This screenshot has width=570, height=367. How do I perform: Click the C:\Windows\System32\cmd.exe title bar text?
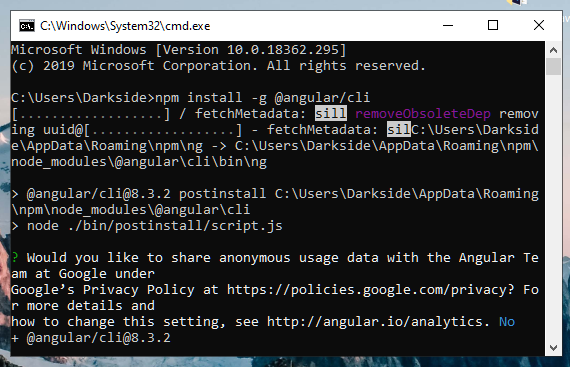125,26
